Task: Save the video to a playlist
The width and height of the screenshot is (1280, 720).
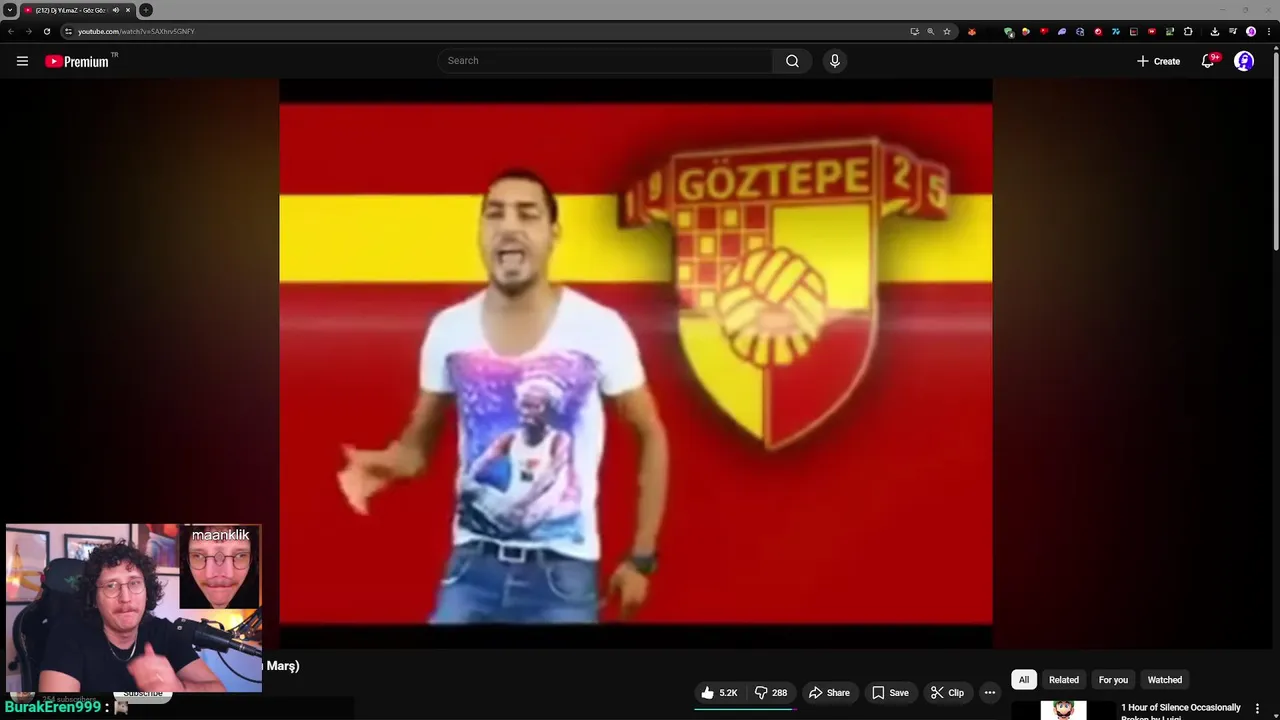Action: click(x=890, y=693)
